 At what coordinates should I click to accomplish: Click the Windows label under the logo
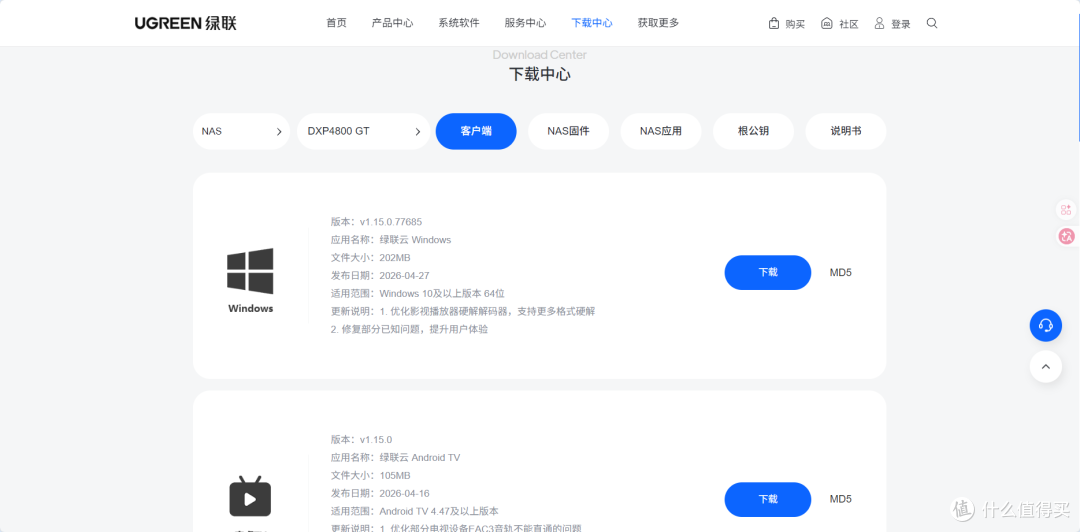point(251,309)
